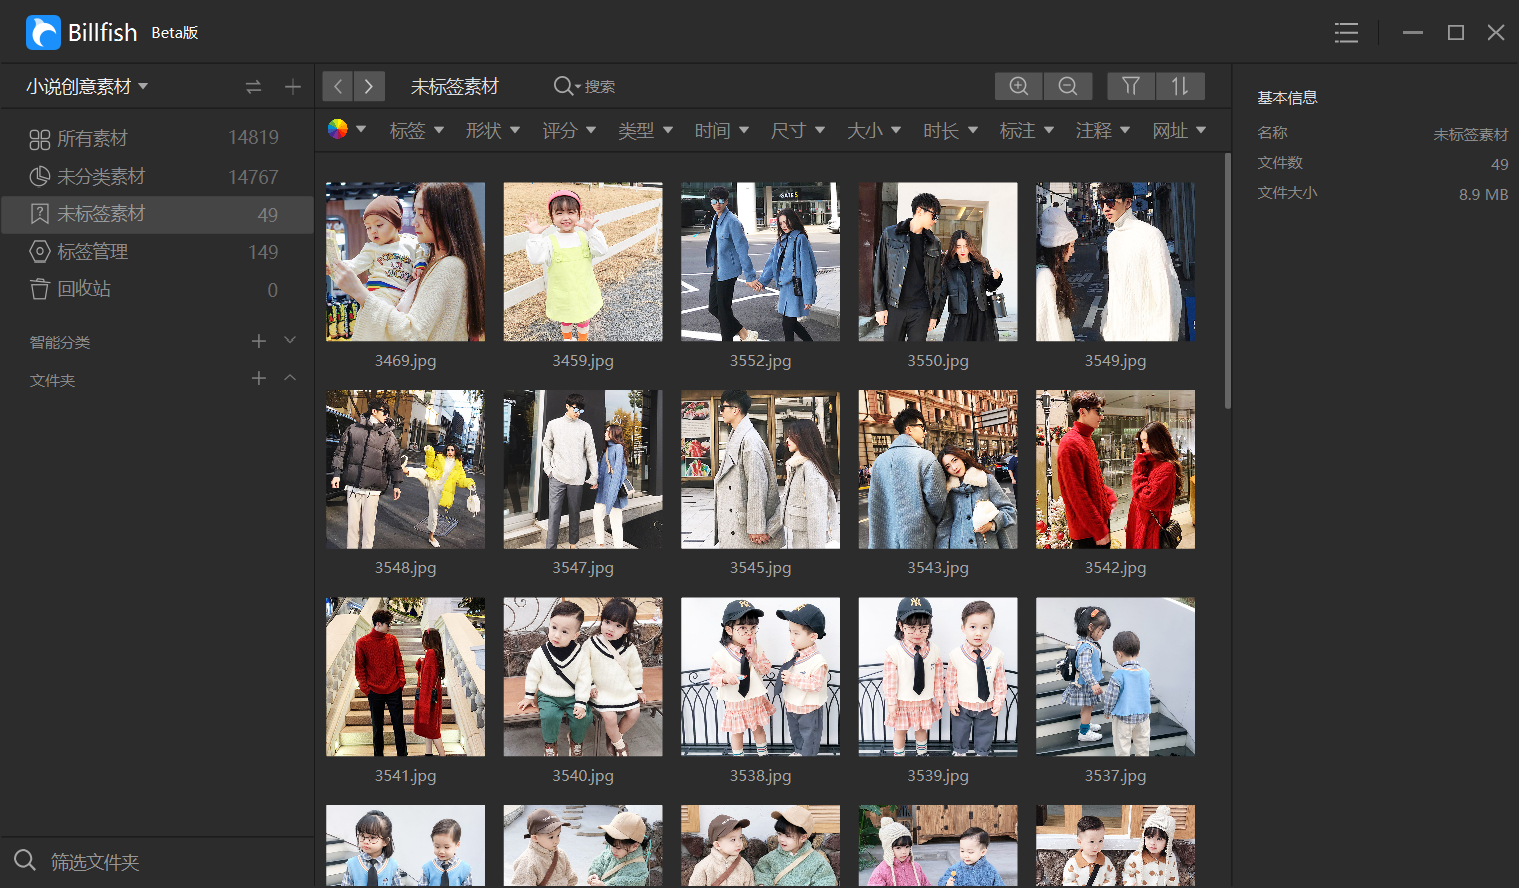Open the 大小 filter dropdown
This screenshot has width=1519, height=888.
point(874,130)
